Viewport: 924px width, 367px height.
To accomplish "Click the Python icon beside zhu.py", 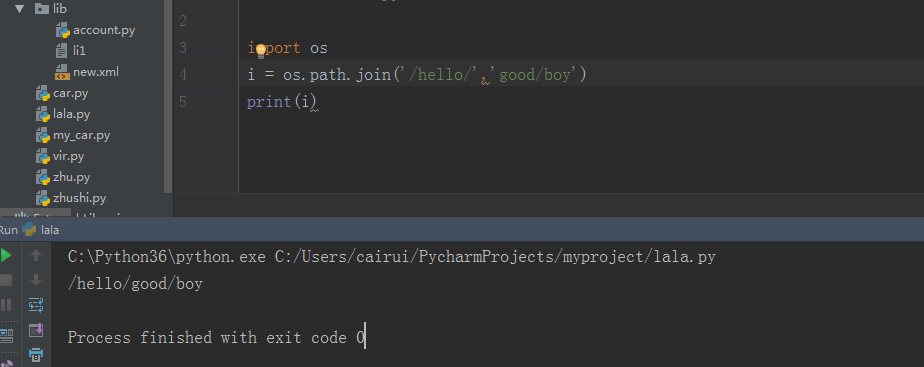I will pos(42,177).
